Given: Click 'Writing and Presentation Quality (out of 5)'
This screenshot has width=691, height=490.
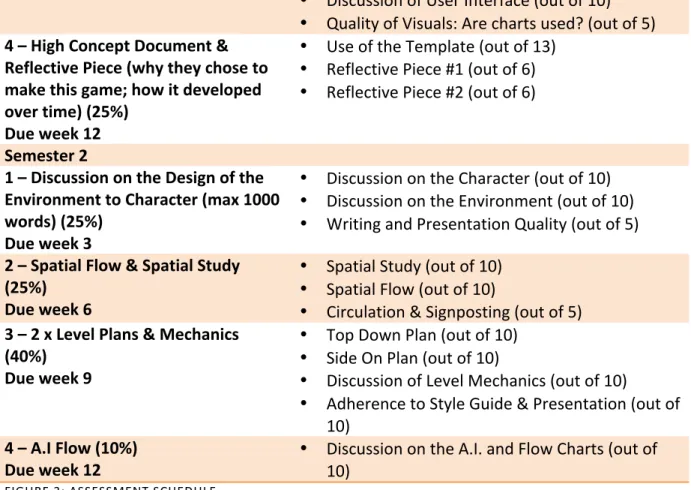Looking at the screenshot, I should tap(482, 224).
